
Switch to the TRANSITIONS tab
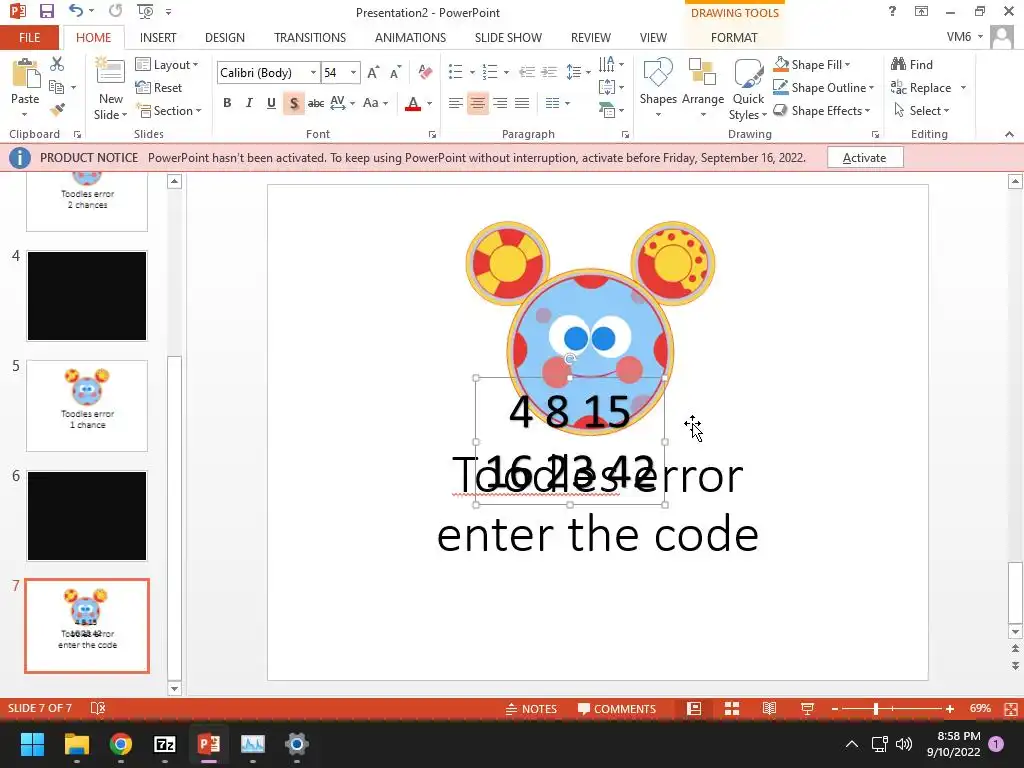click(310, 37)
